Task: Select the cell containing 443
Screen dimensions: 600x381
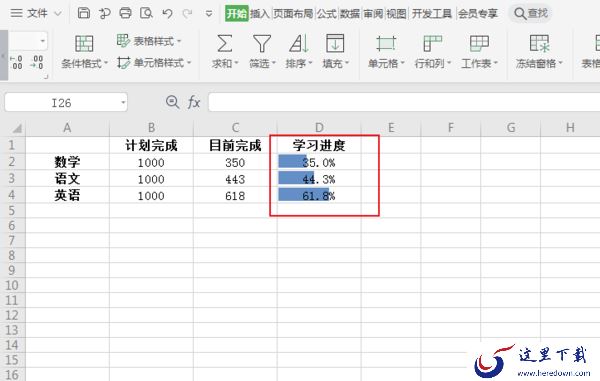Action: coord(235,179)
